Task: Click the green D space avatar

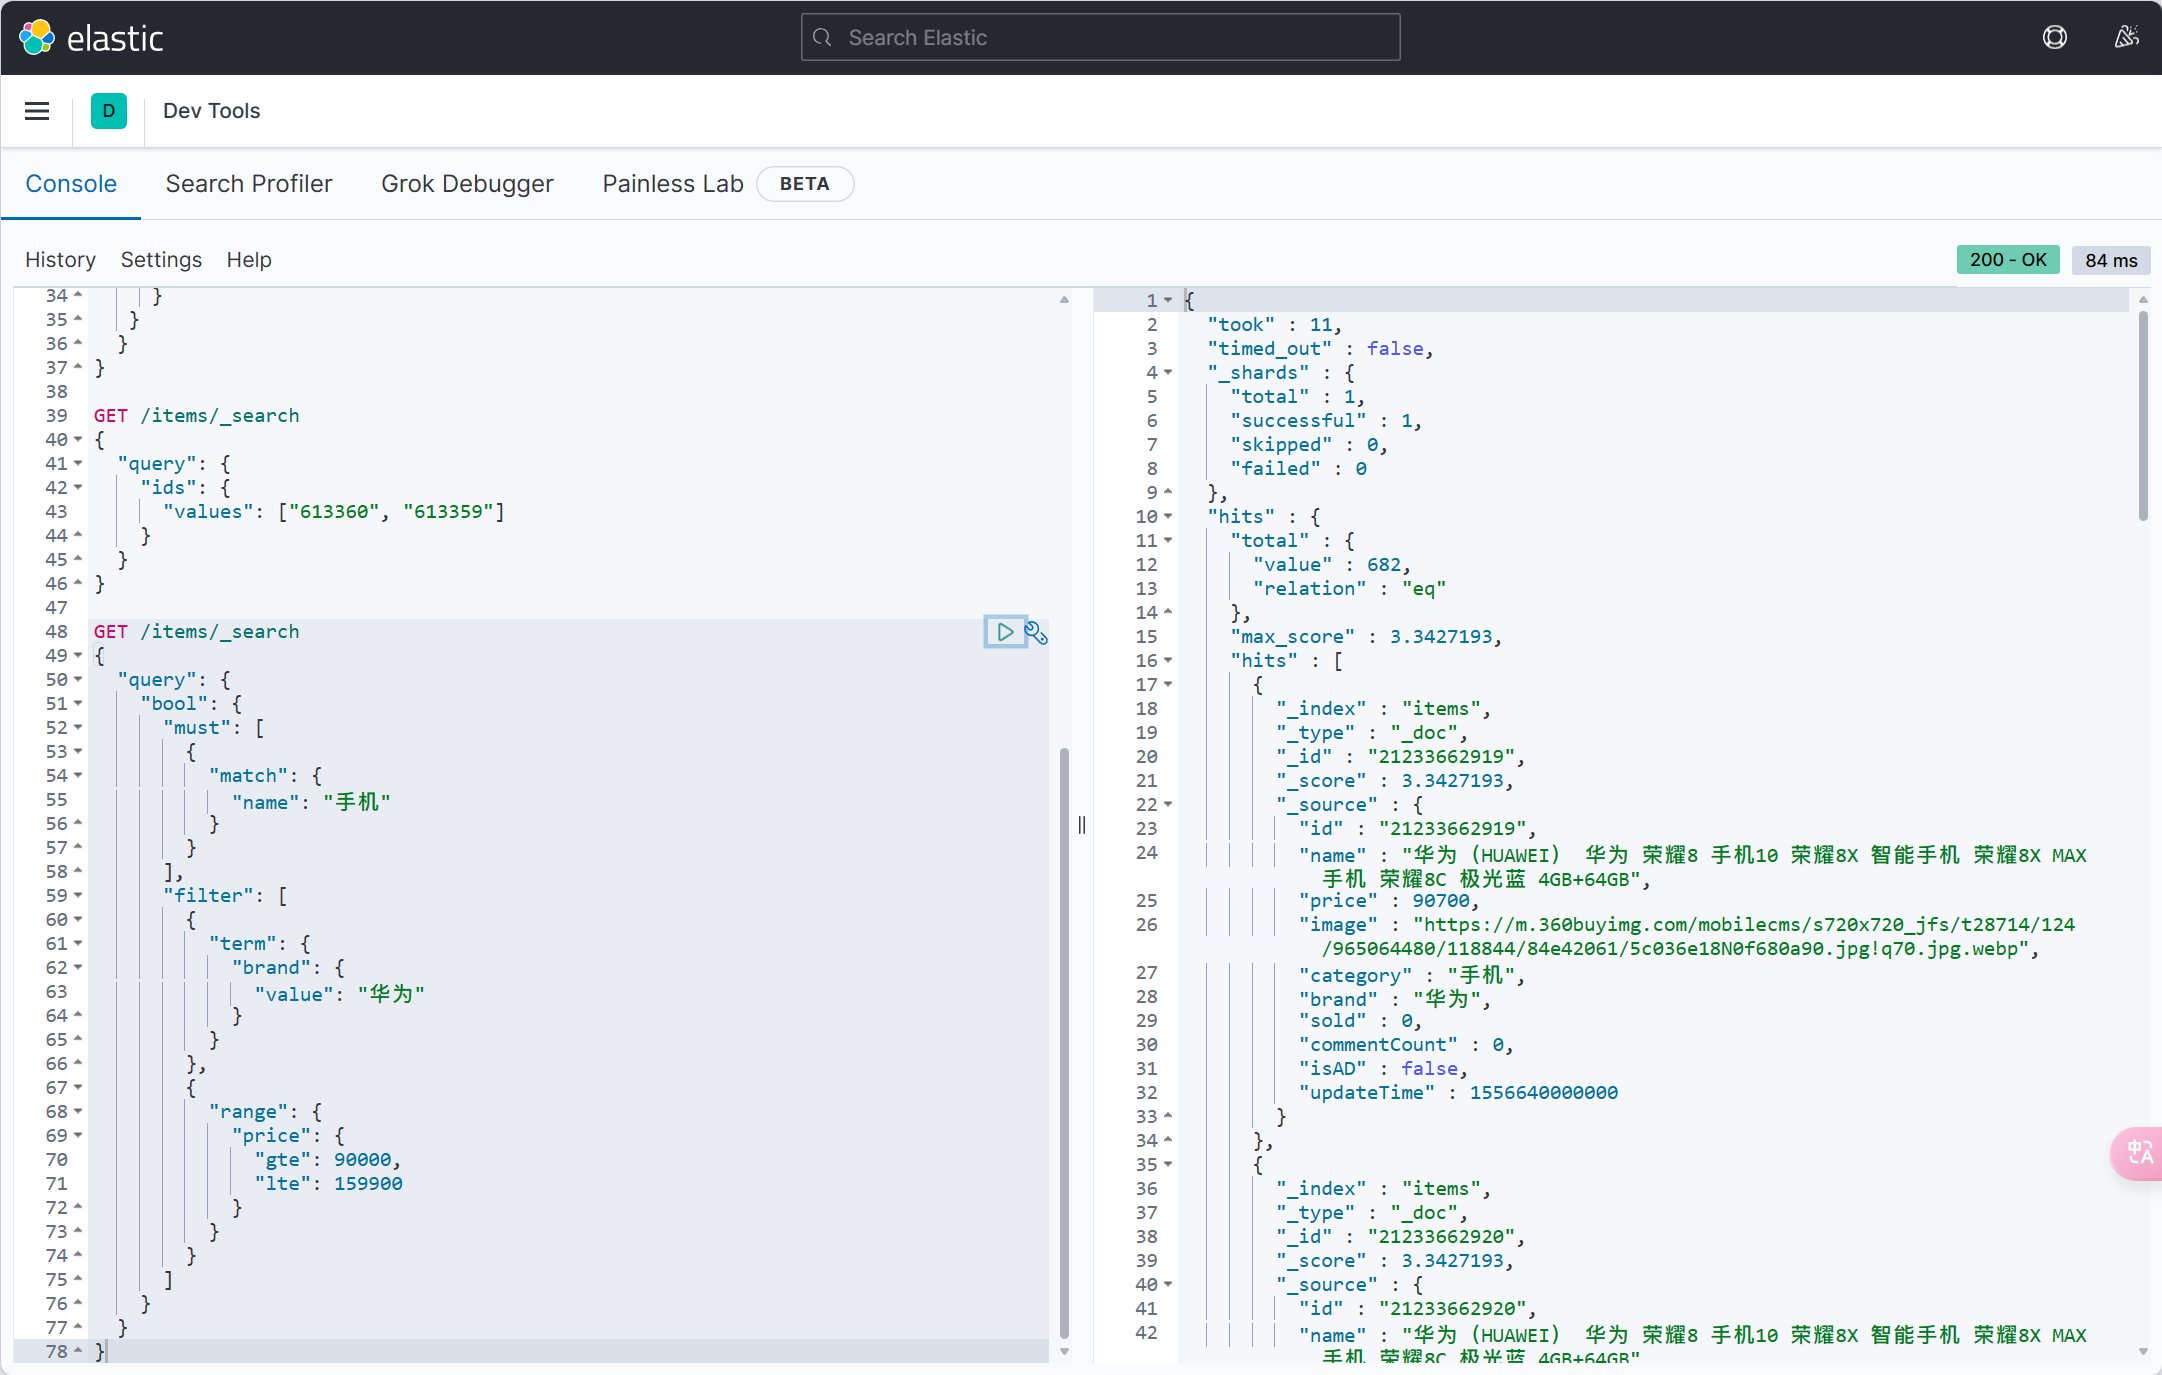Action: [108, 111]
